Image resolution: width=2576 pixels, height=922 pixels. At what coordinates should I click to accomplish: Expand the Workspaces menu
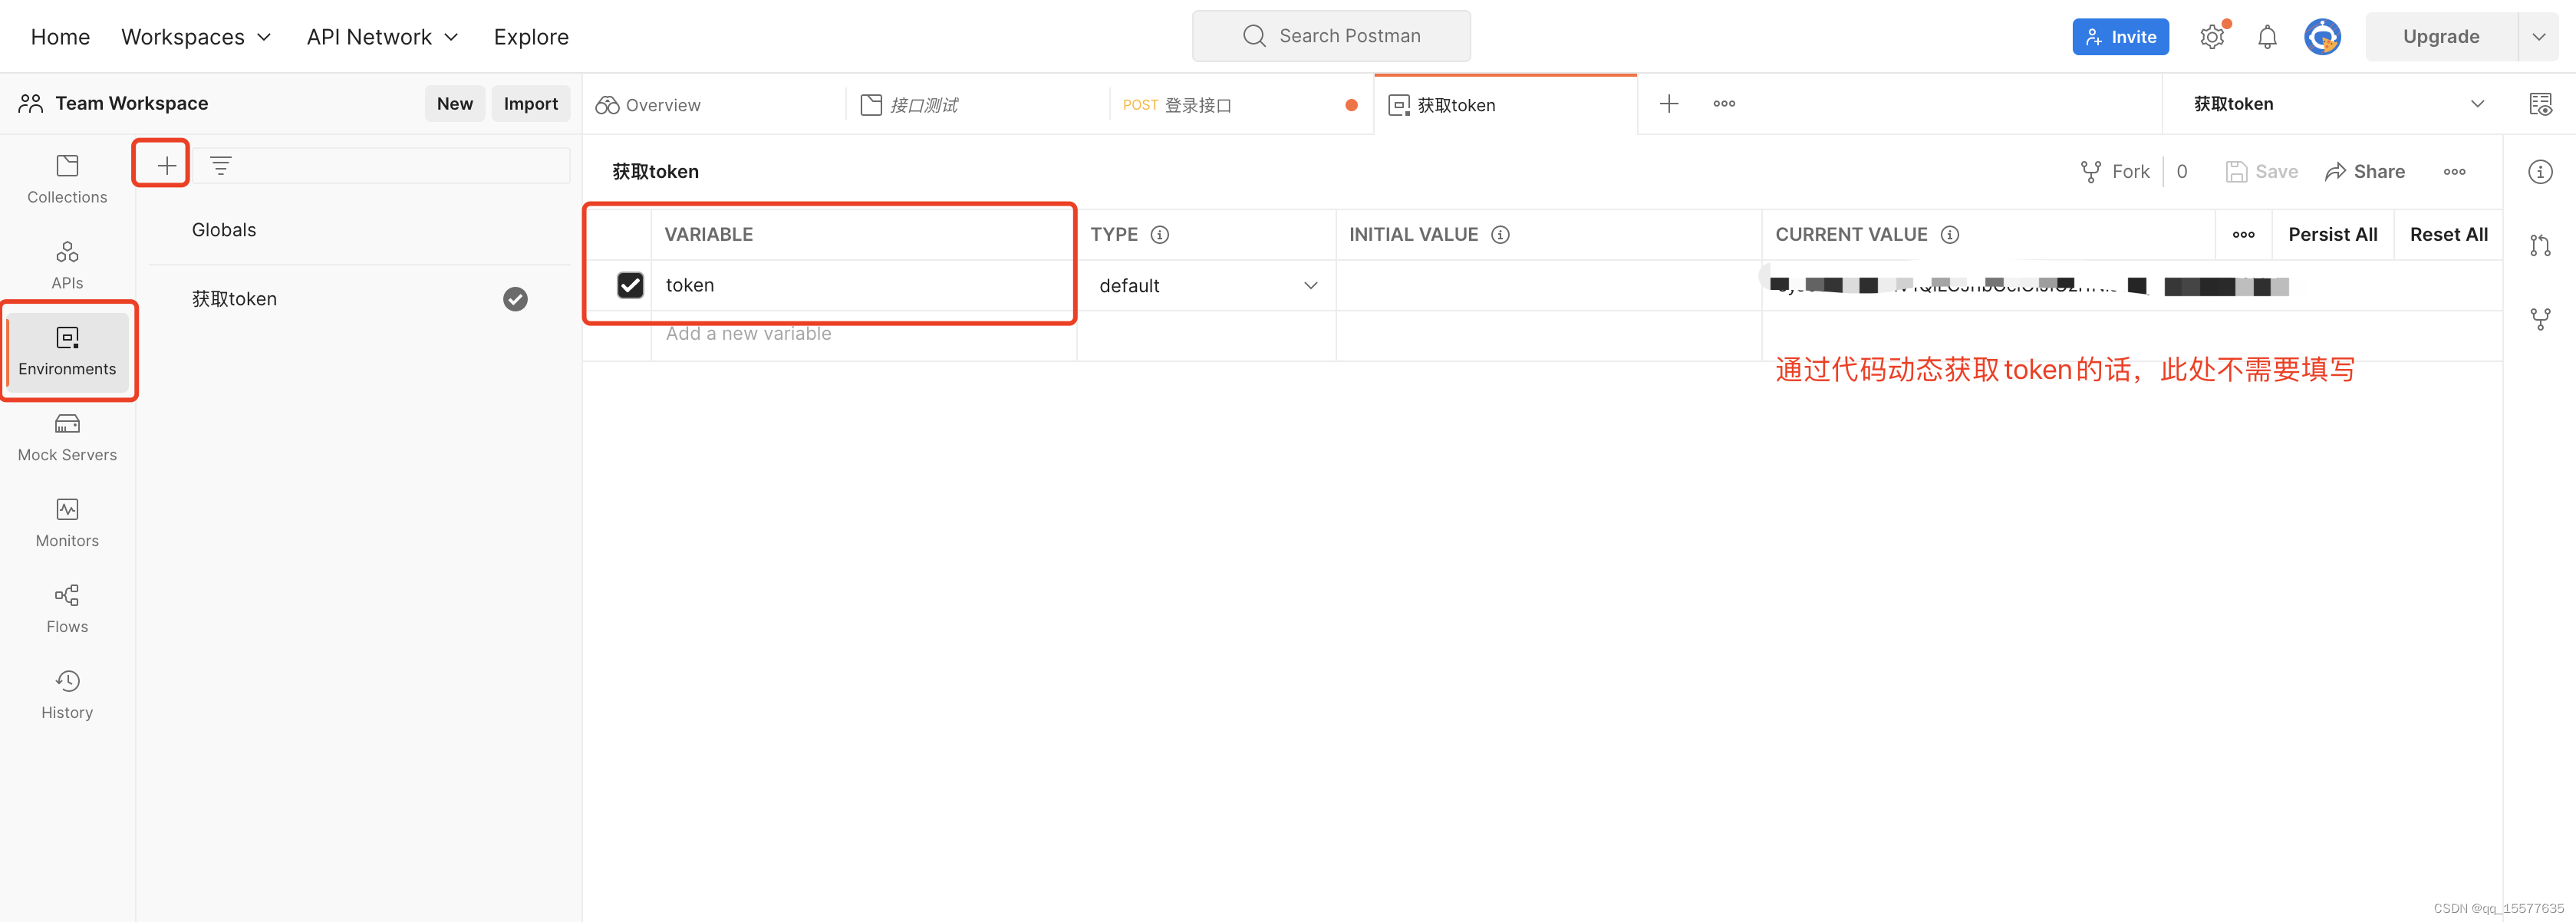tap(196, 36)
